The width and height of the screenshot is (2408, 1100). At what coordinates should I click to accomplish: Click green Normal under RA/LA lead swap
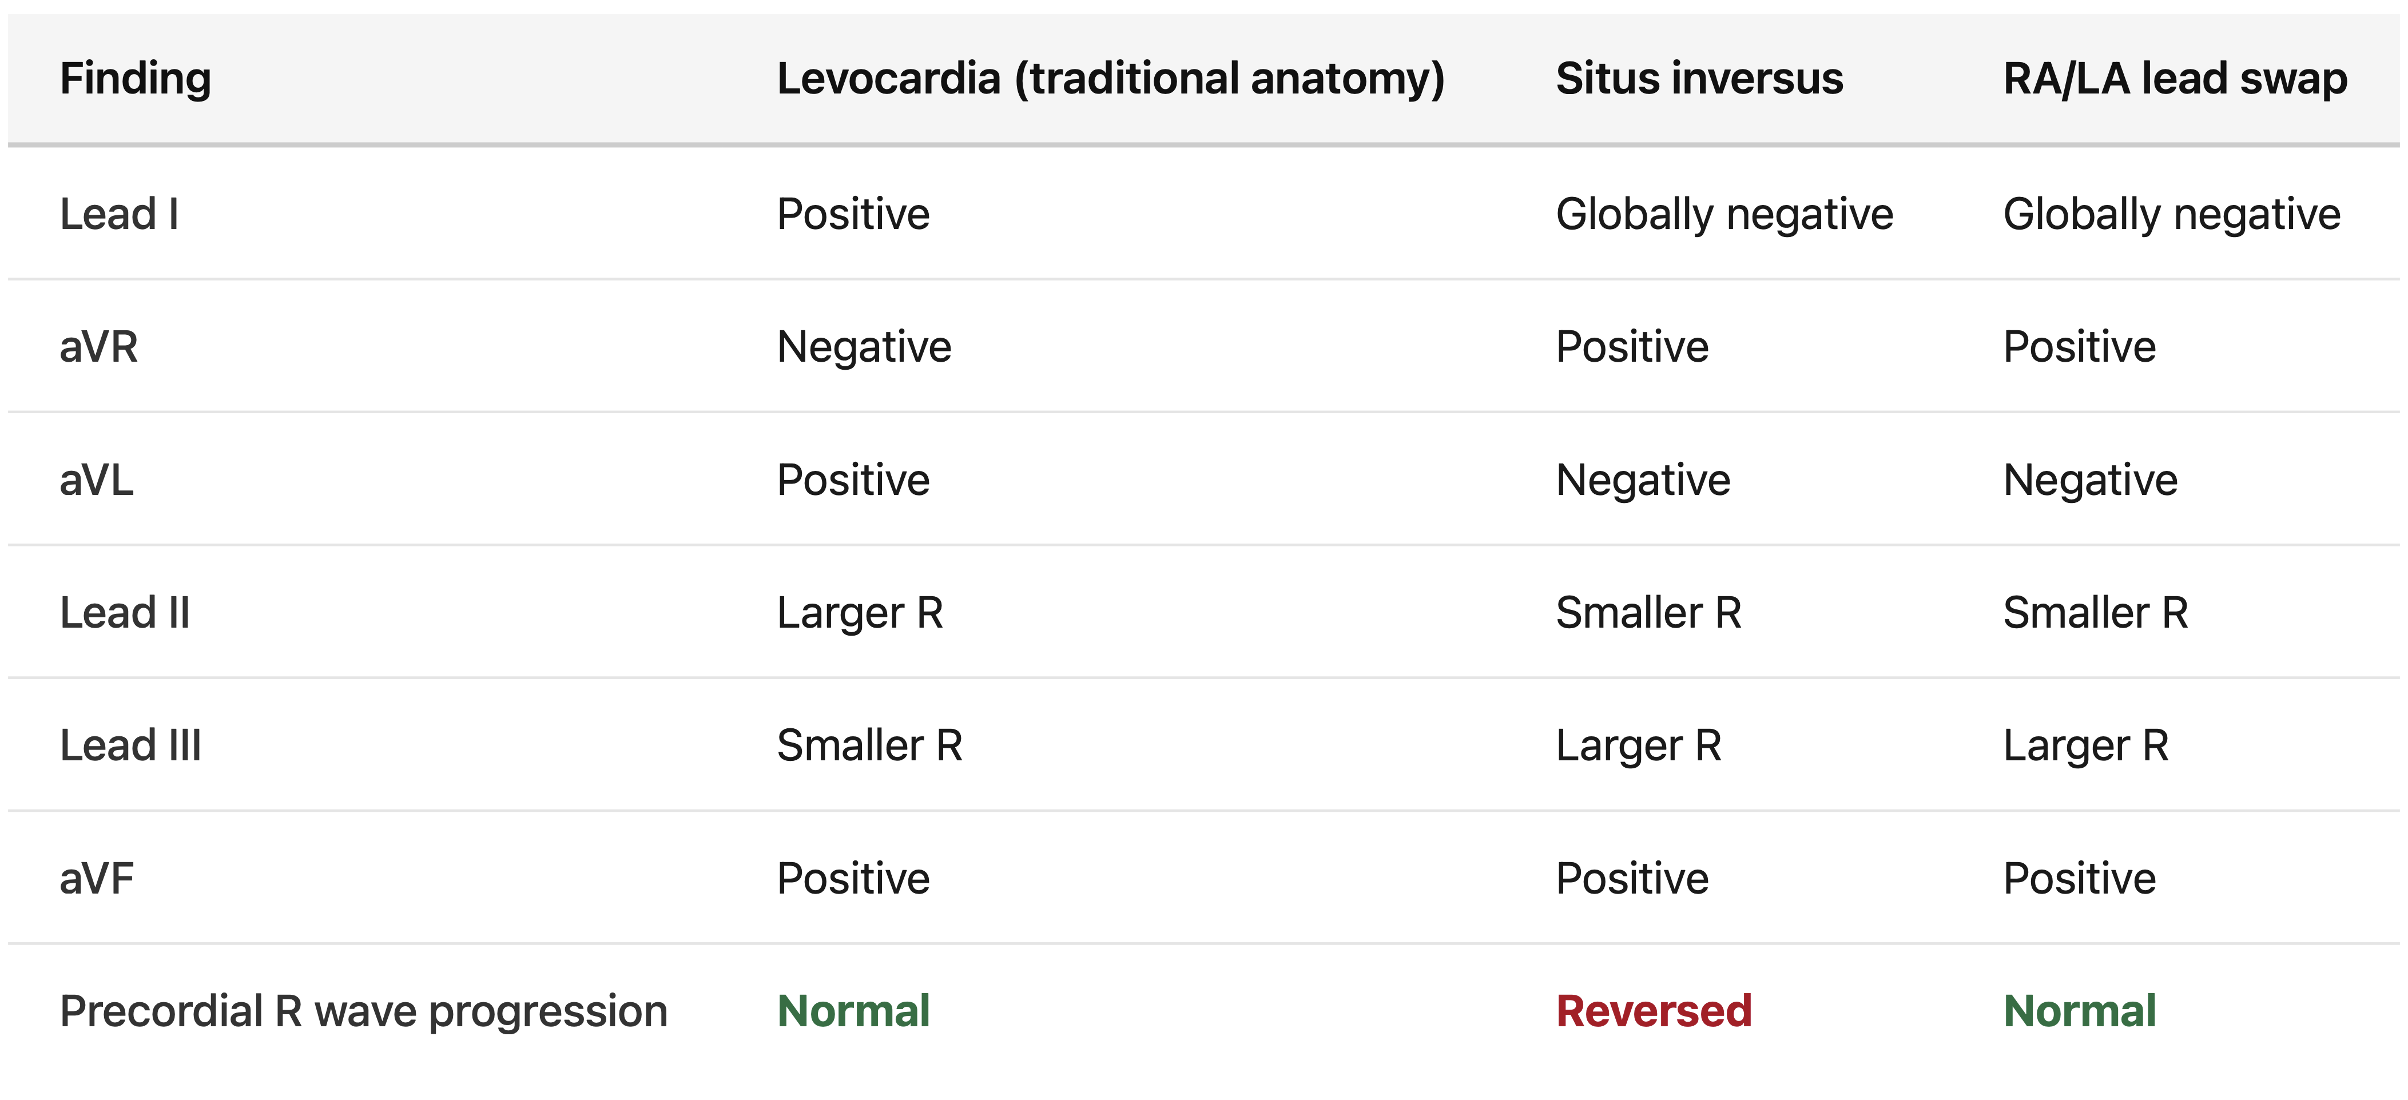click(2079, 1012)
